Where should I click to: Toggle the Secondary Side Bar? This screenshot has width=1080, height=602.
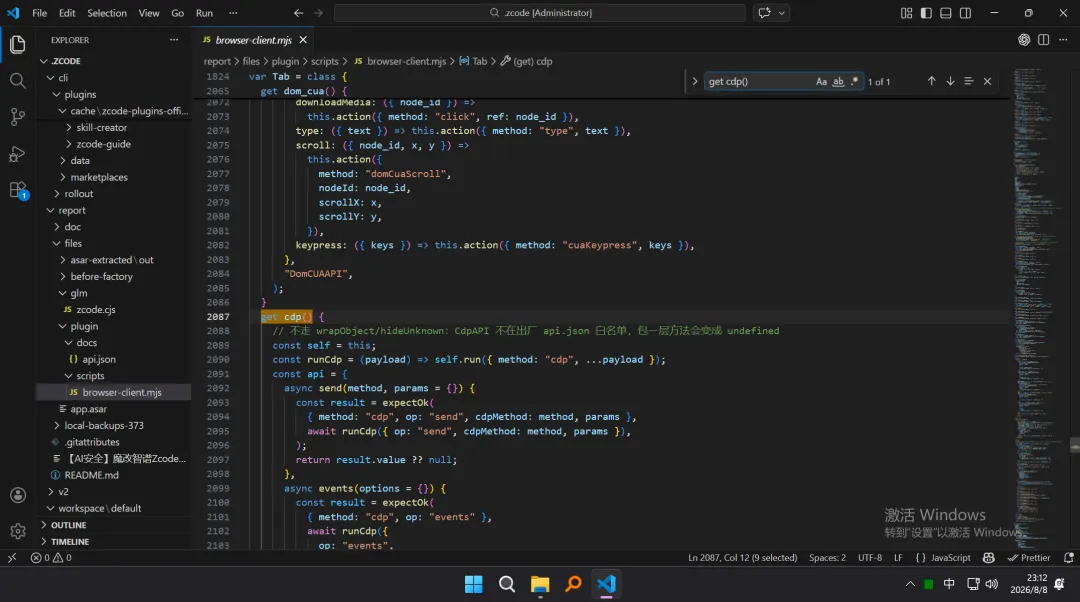pyautogui.click(x=966, y=13)
